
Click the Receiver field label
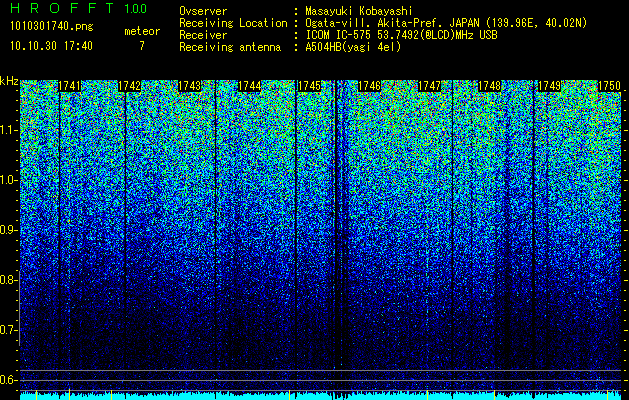203,35
